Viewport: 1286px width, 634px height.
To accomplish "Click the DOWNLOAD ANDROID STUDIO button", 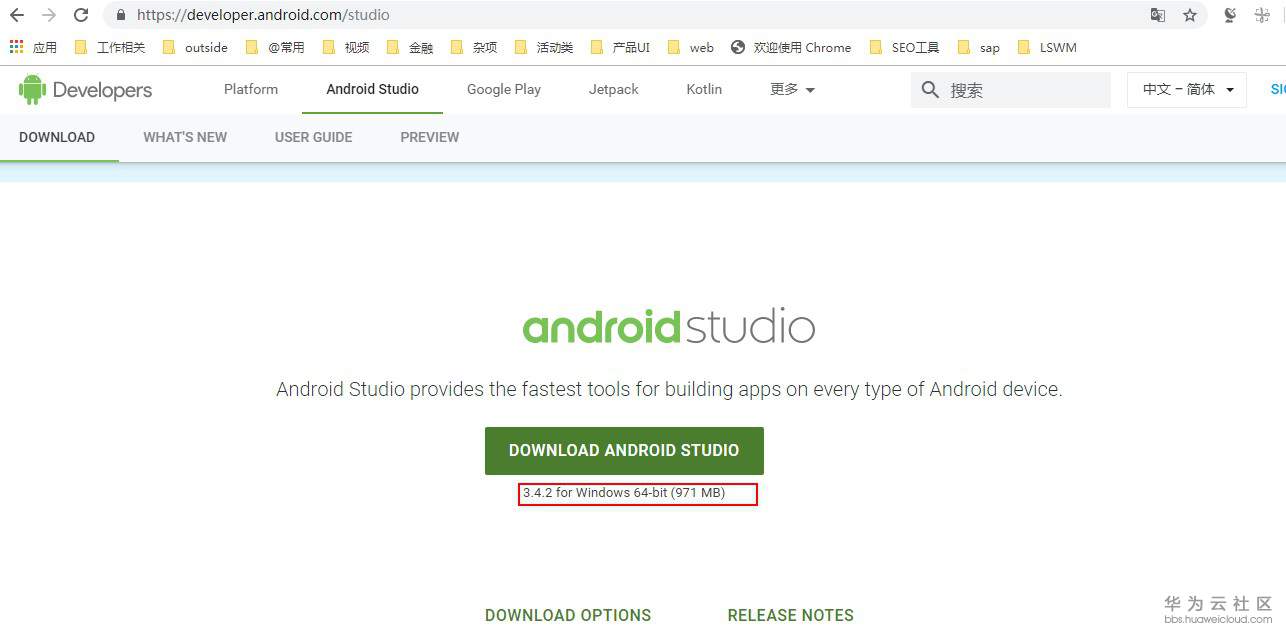I will point(624,451).
